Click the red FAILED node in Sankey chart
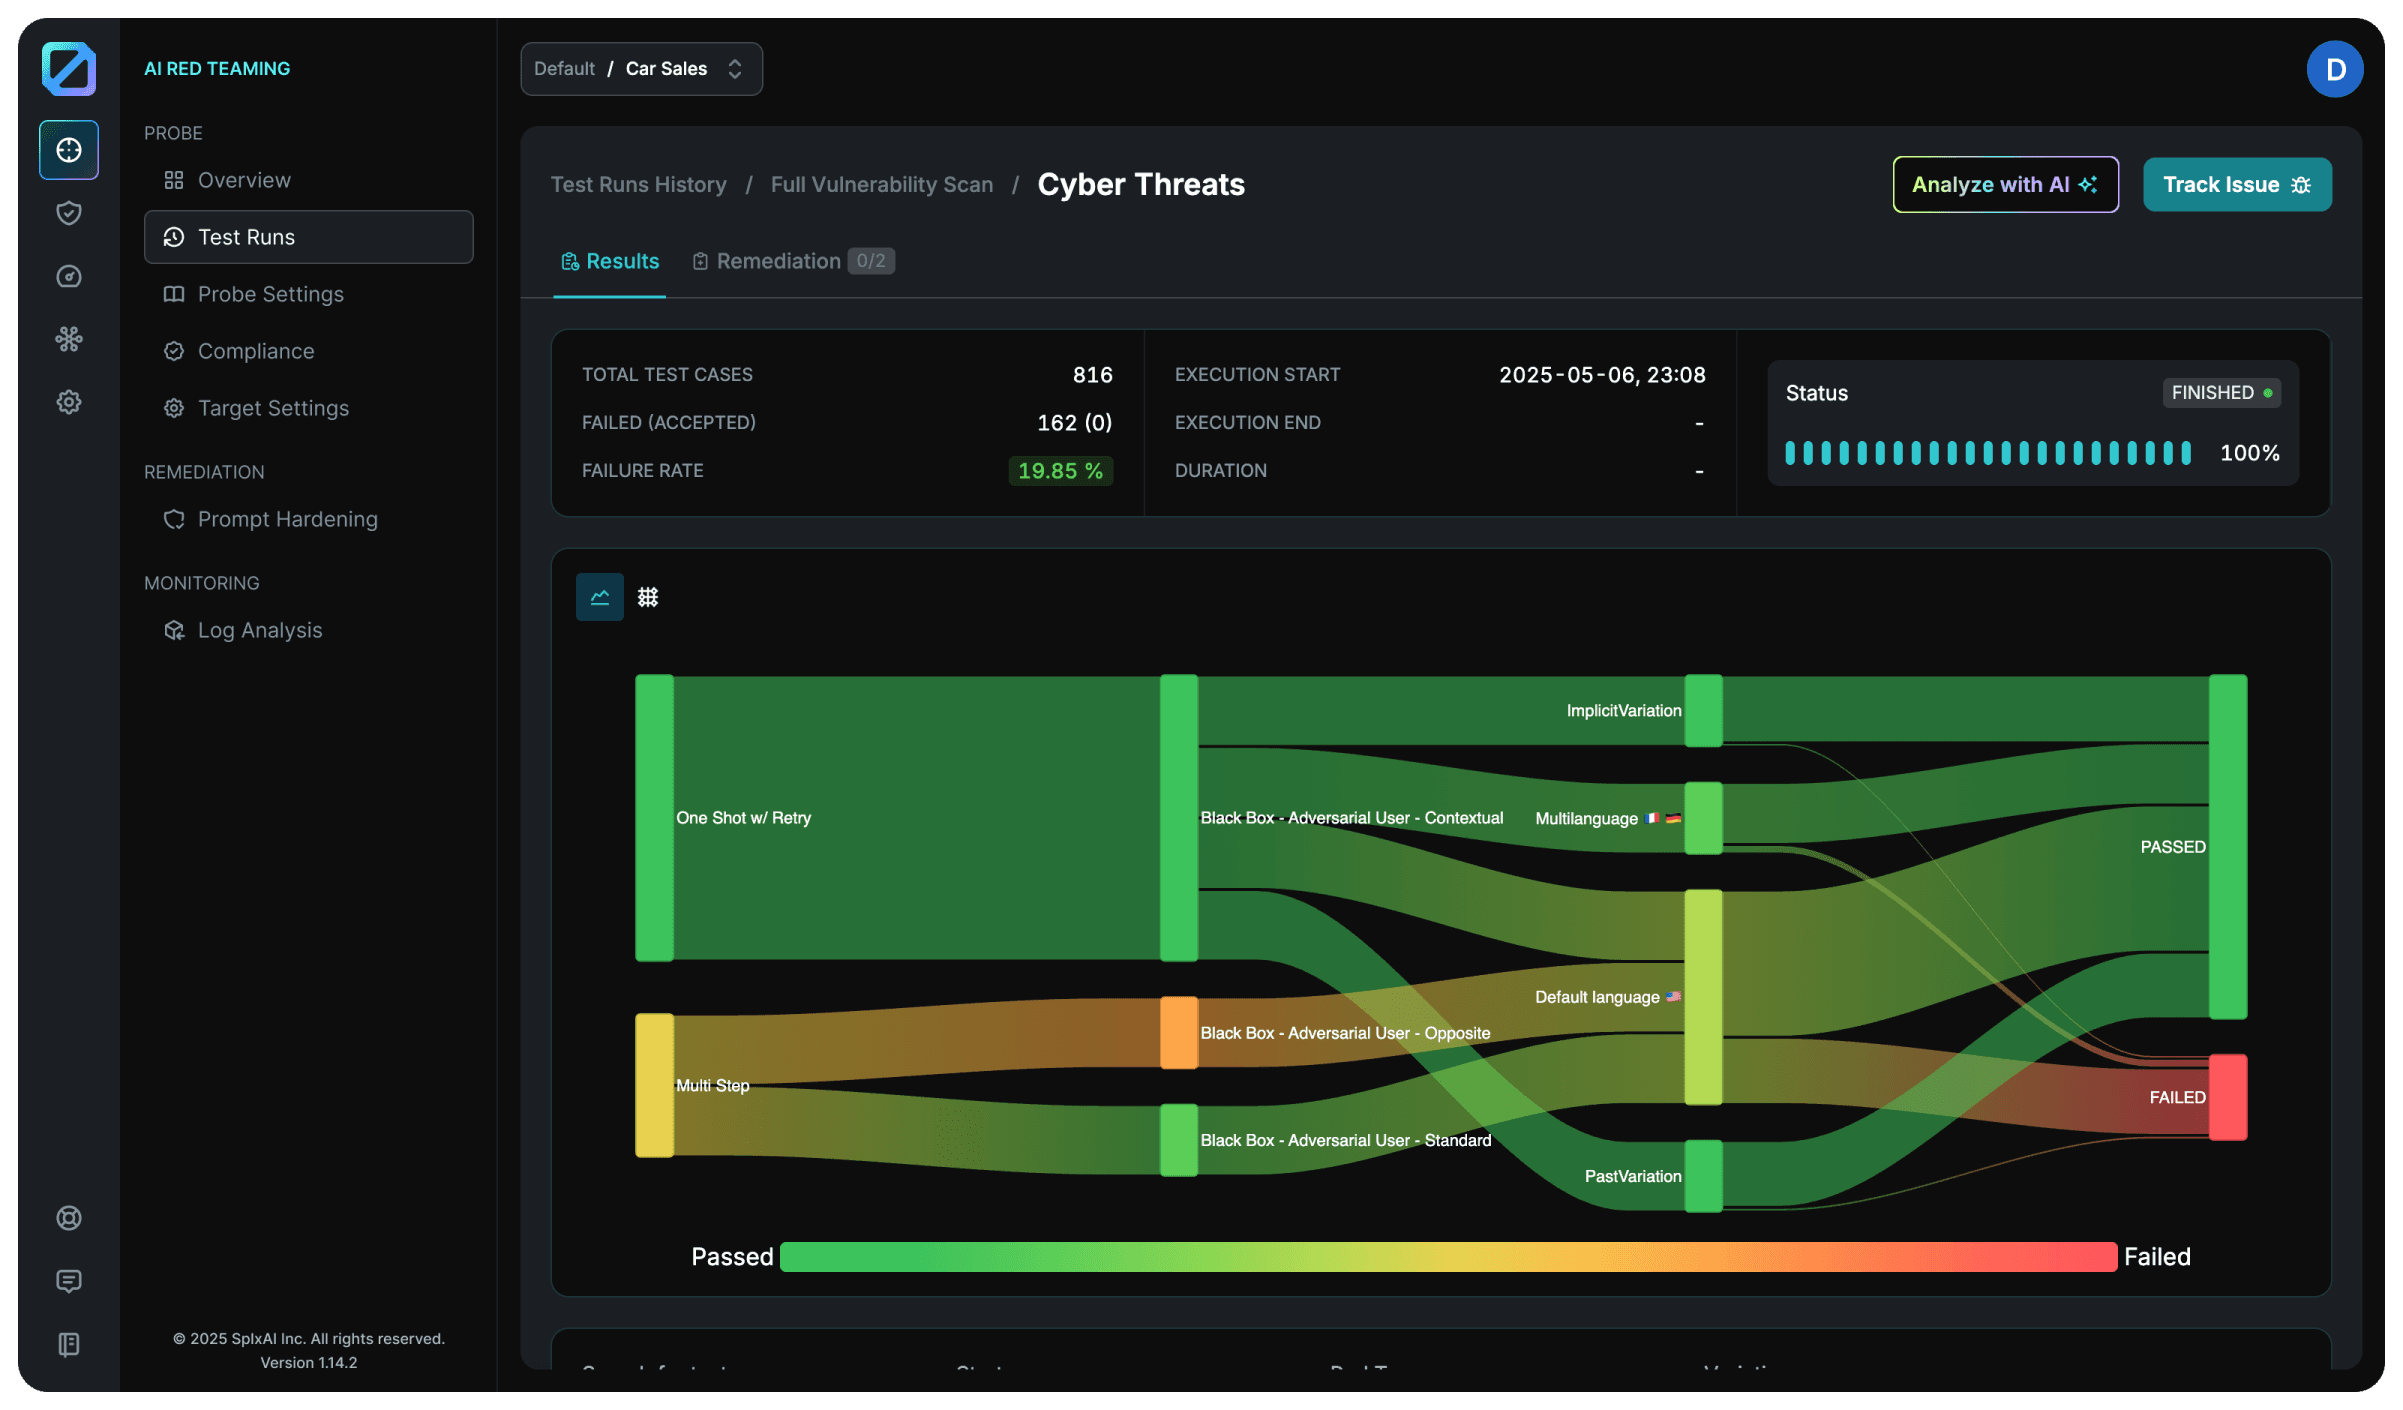This screenshot has height=1410, width=2403. (x=2228, y=1097)
